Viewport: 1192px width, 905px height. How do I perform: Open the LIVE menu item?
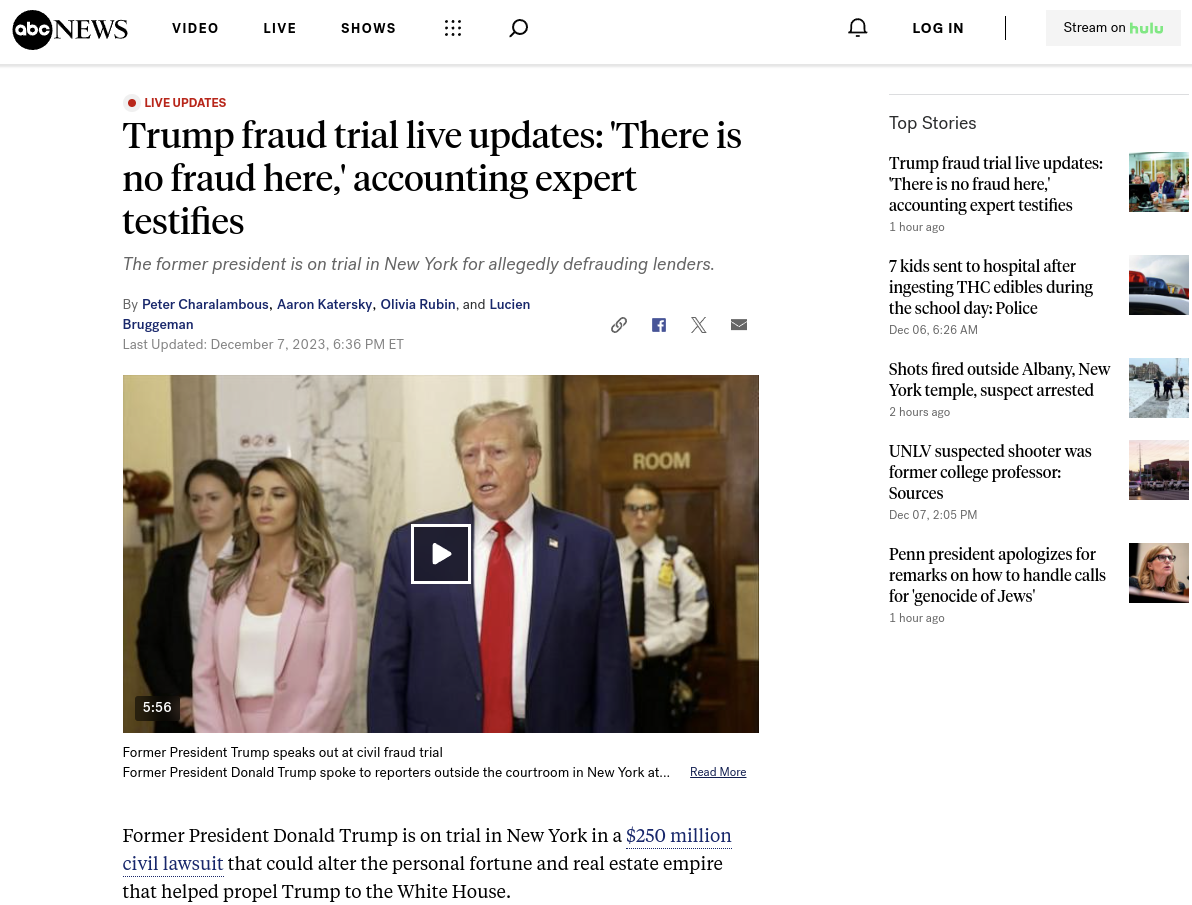(280, 28)
